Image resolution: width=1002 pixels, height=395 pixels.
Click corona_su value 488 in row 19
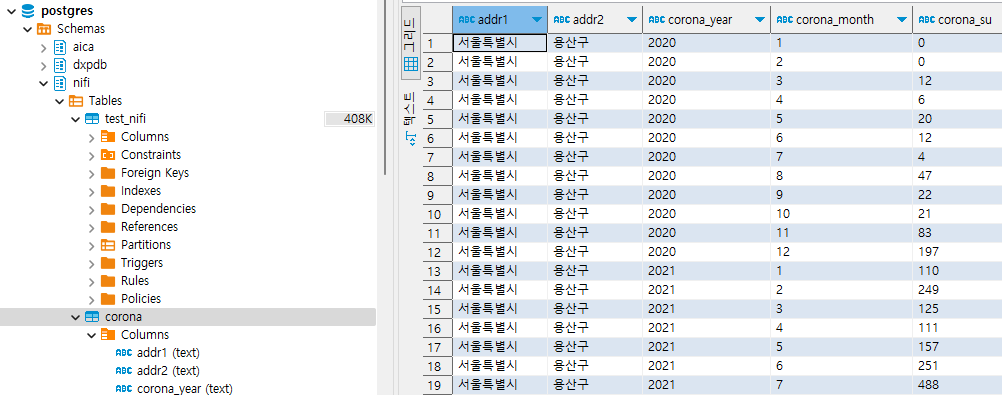point(957,385)
